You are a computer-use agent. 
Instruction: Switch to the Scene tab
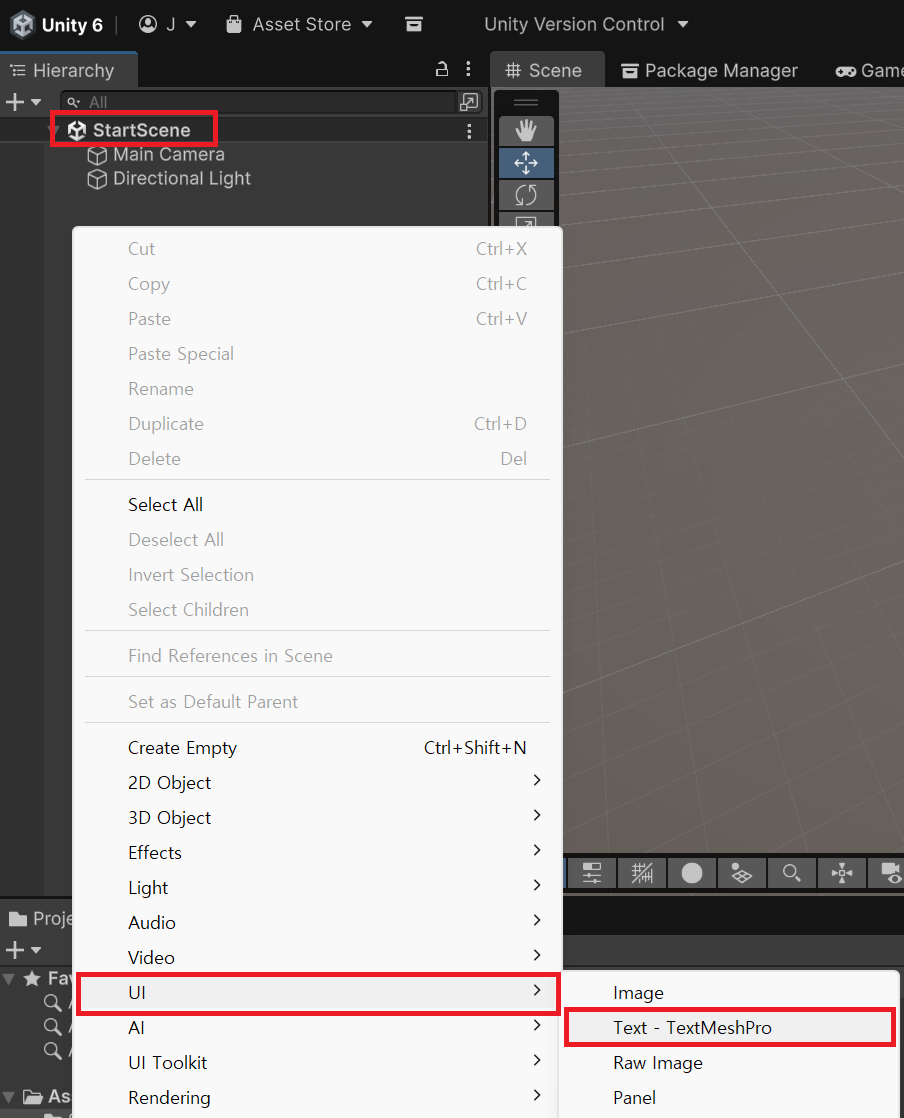547,71
